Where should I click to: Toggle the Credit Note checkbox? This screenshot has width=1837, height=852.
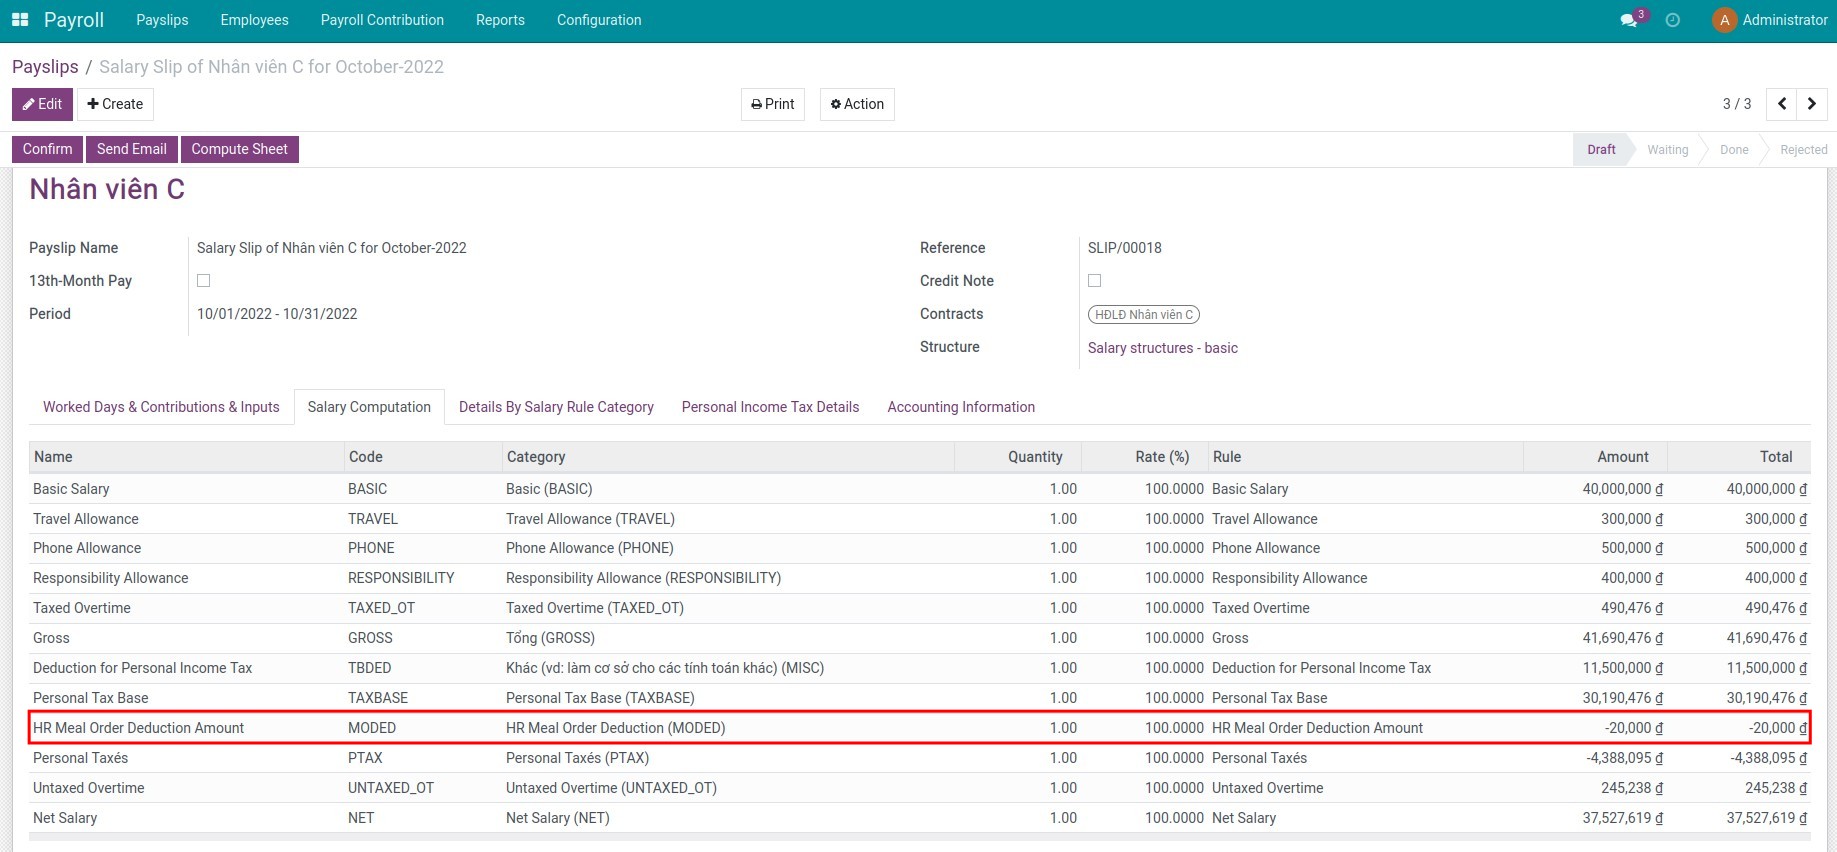[1095, 281]
